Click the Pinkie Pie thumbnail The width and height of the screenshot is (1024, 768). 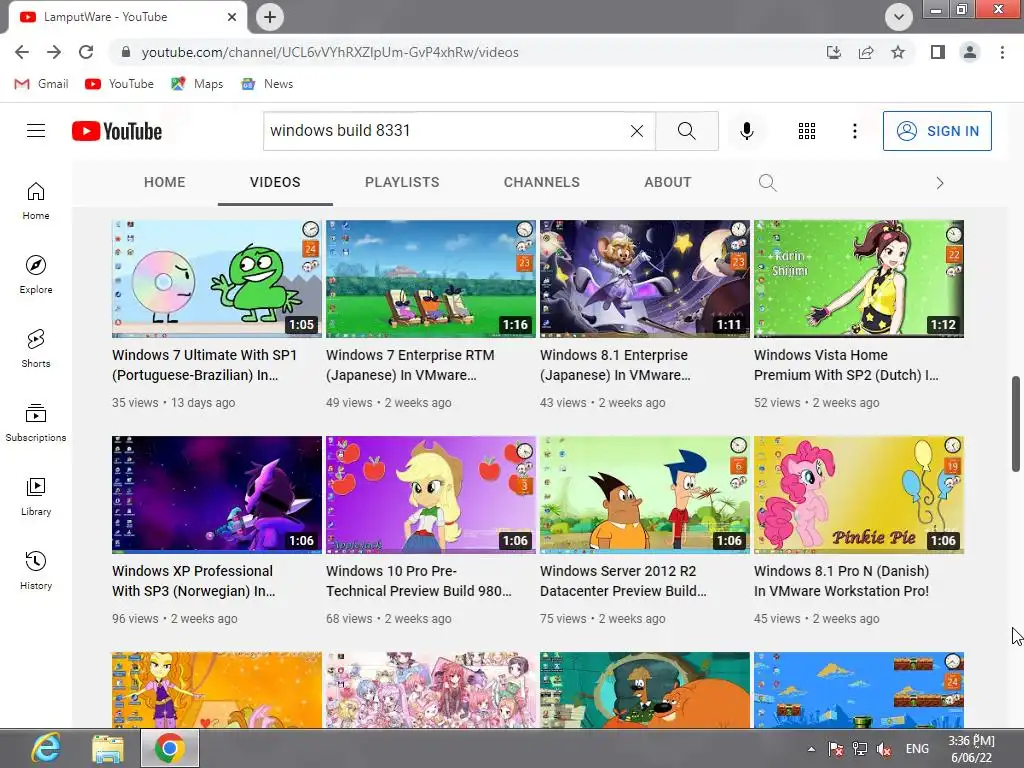(x=859, y=494)
